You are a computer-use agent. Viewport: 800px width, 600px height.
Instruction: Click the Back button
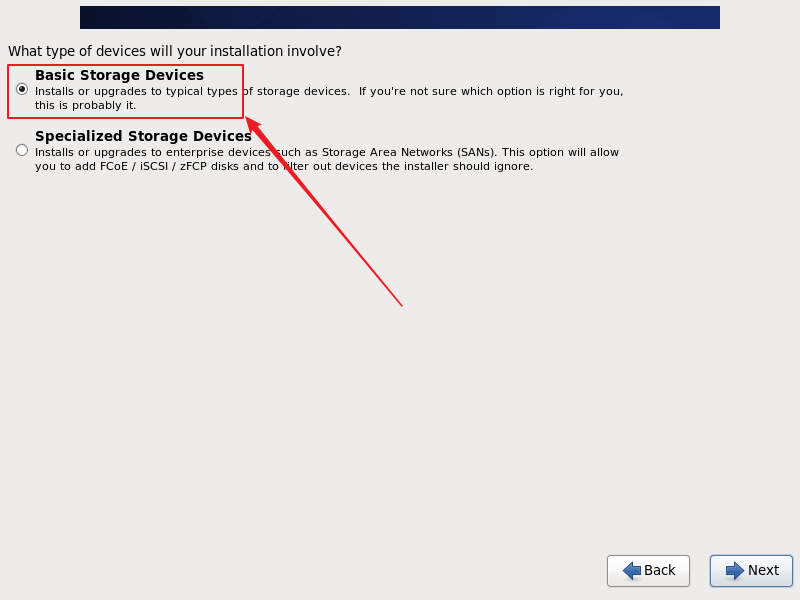(648, 570)
